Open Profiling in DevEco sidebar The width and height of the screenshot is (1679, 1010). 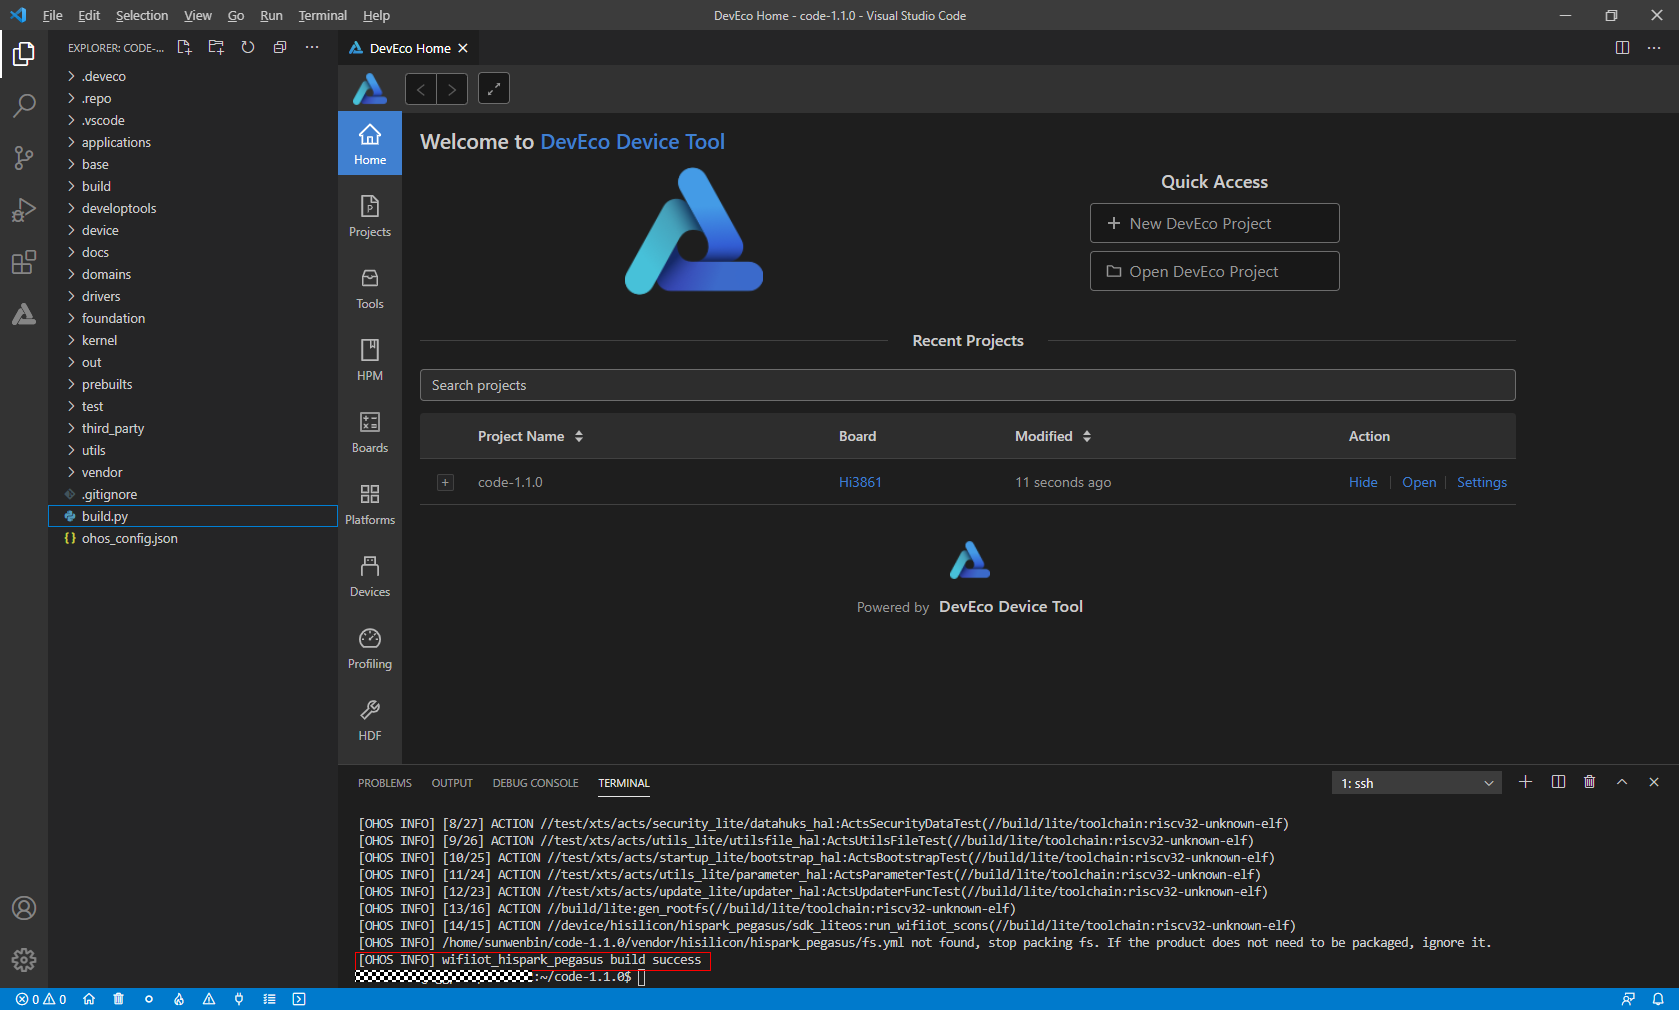coord(370,648)
